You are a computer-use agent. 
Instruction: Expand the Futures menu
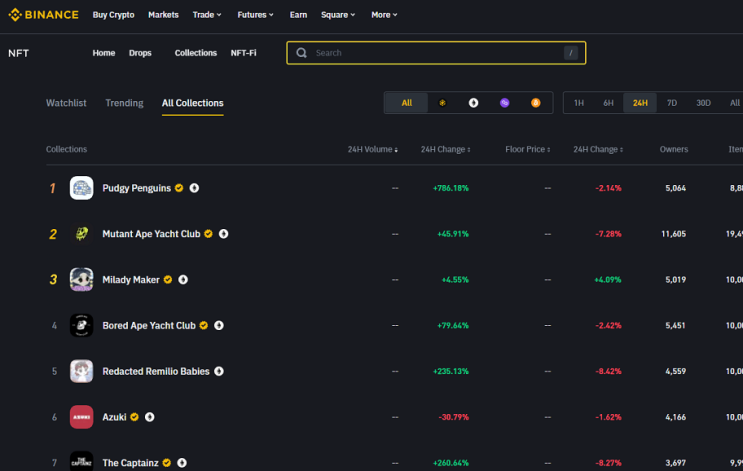255,15
